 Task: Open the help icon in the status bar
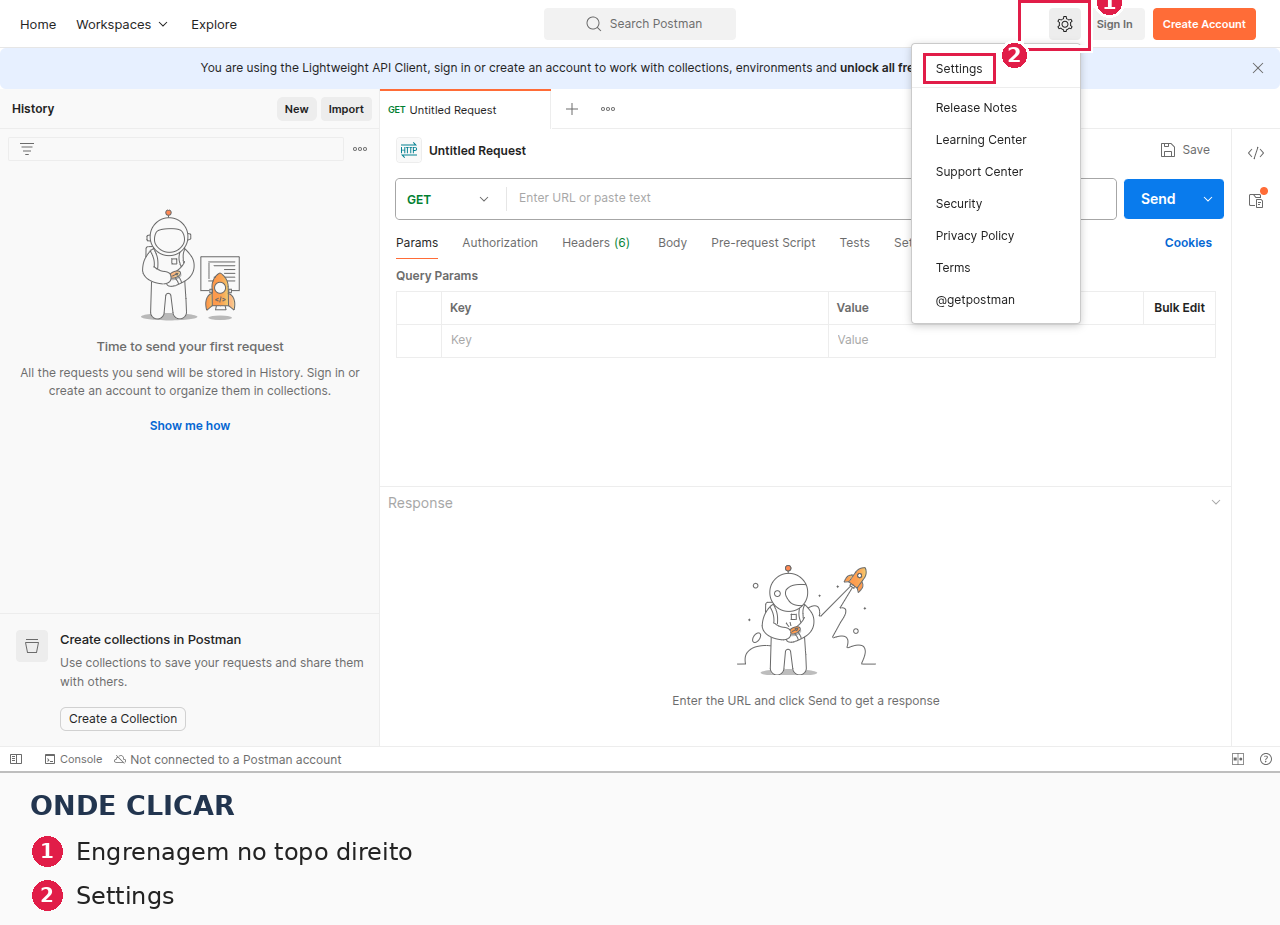(x=1266, y=759)
